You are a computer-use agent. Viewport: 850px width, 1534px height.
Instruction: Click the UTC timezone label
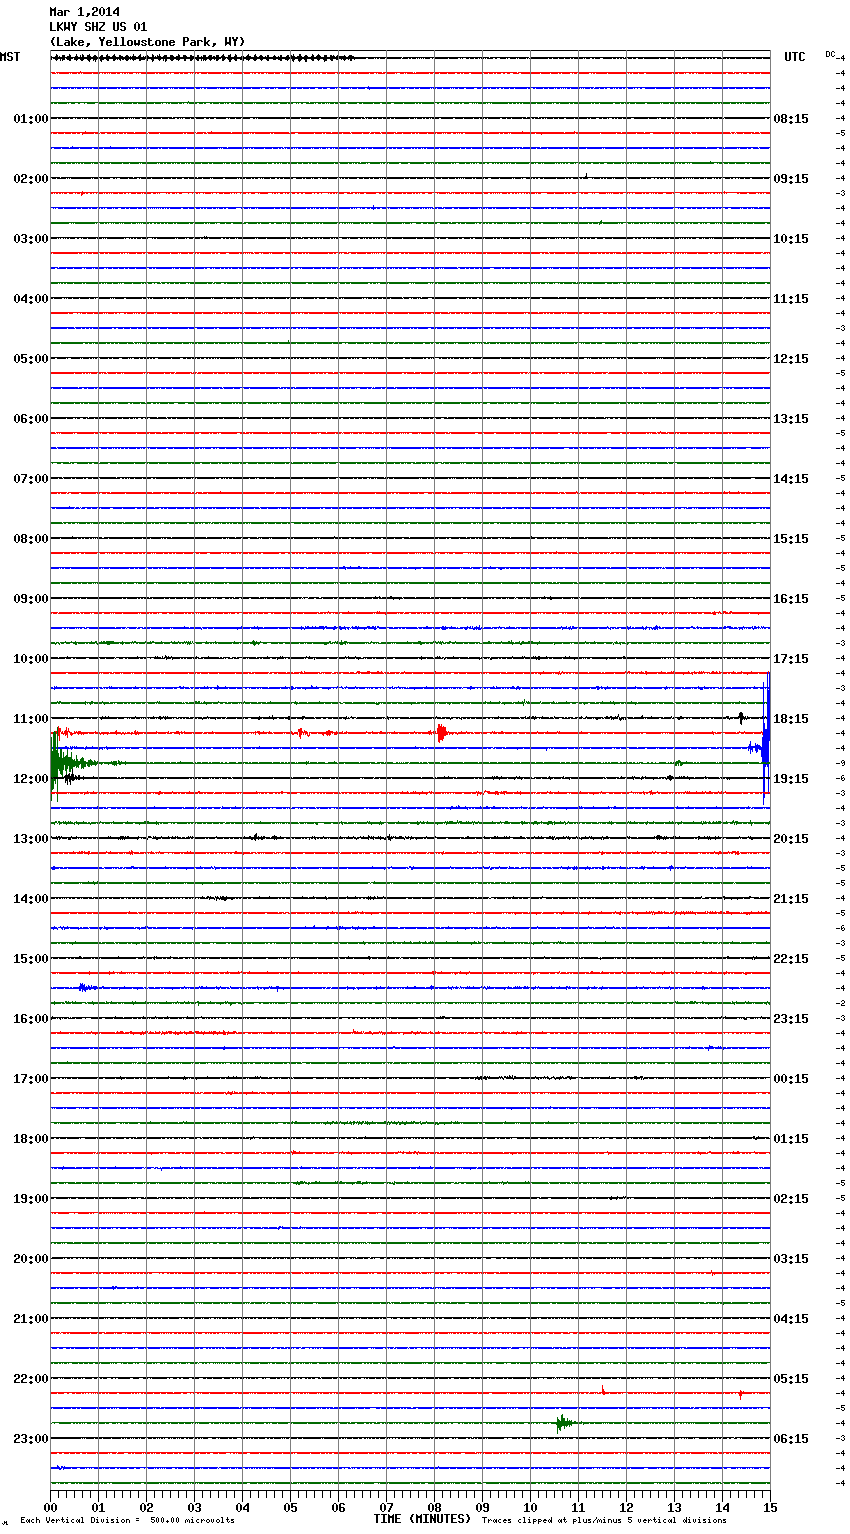(x=794, y=57)
